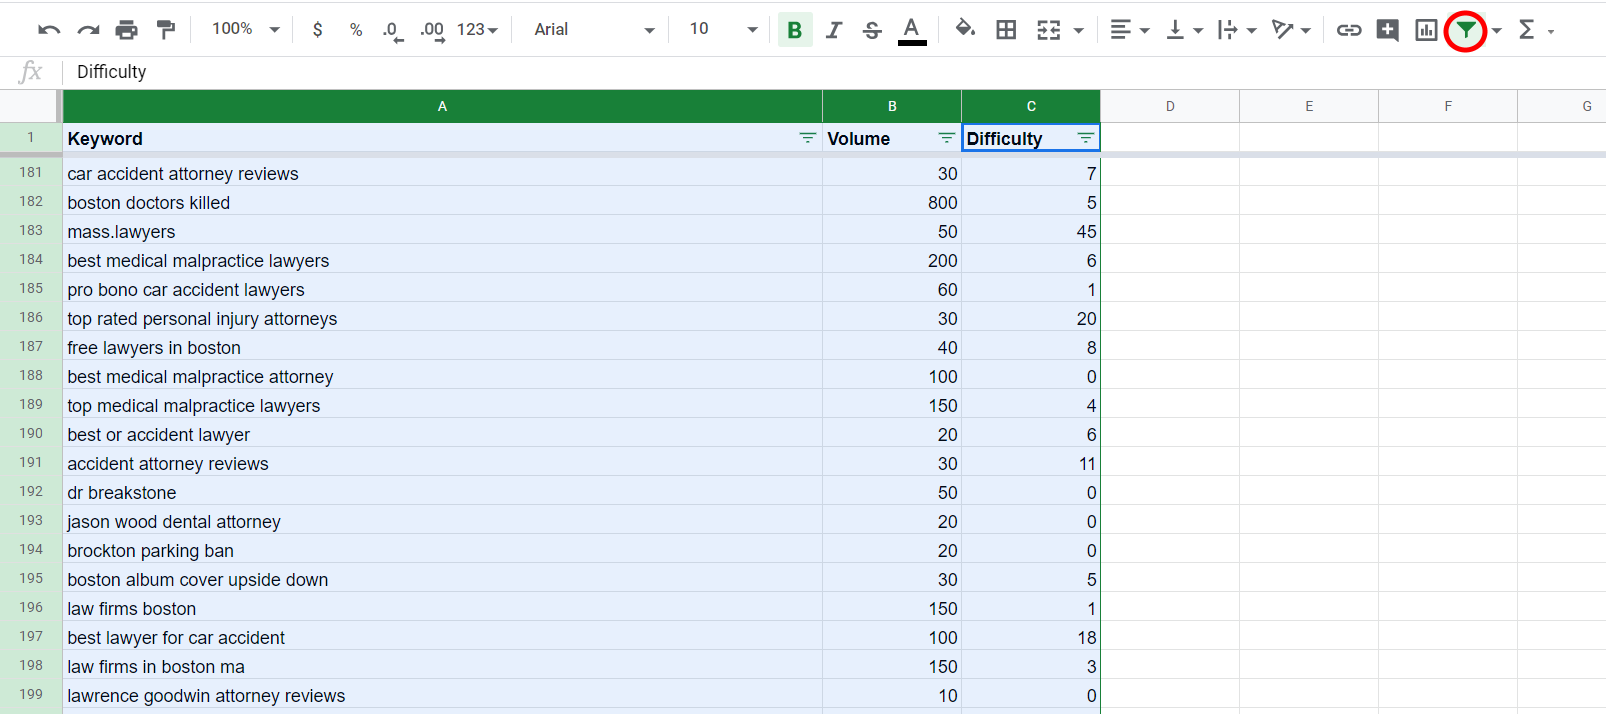
Task: Toggle the Keyword column filter
Action: coord(807,138)
